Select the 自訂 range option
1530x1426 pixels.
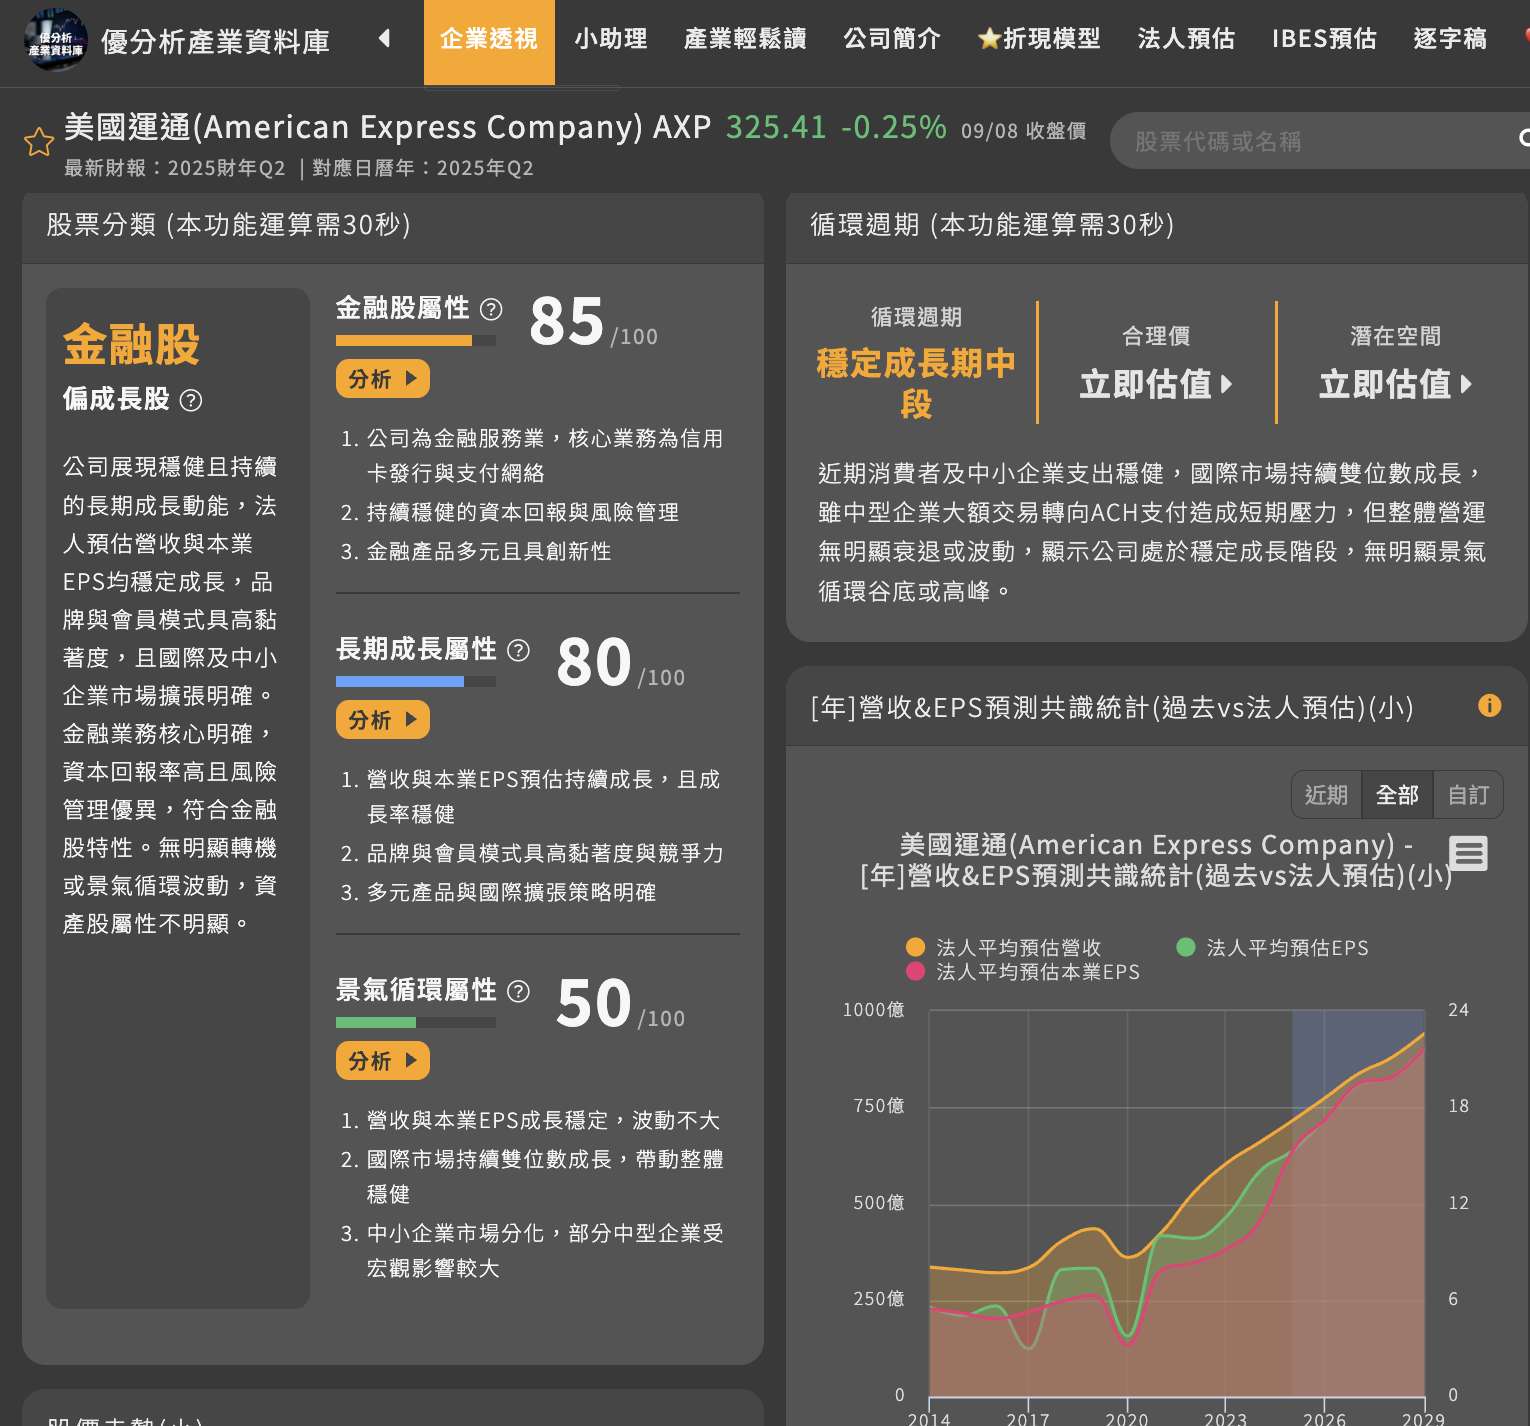pyautogui.click(x=1468, y=795)
